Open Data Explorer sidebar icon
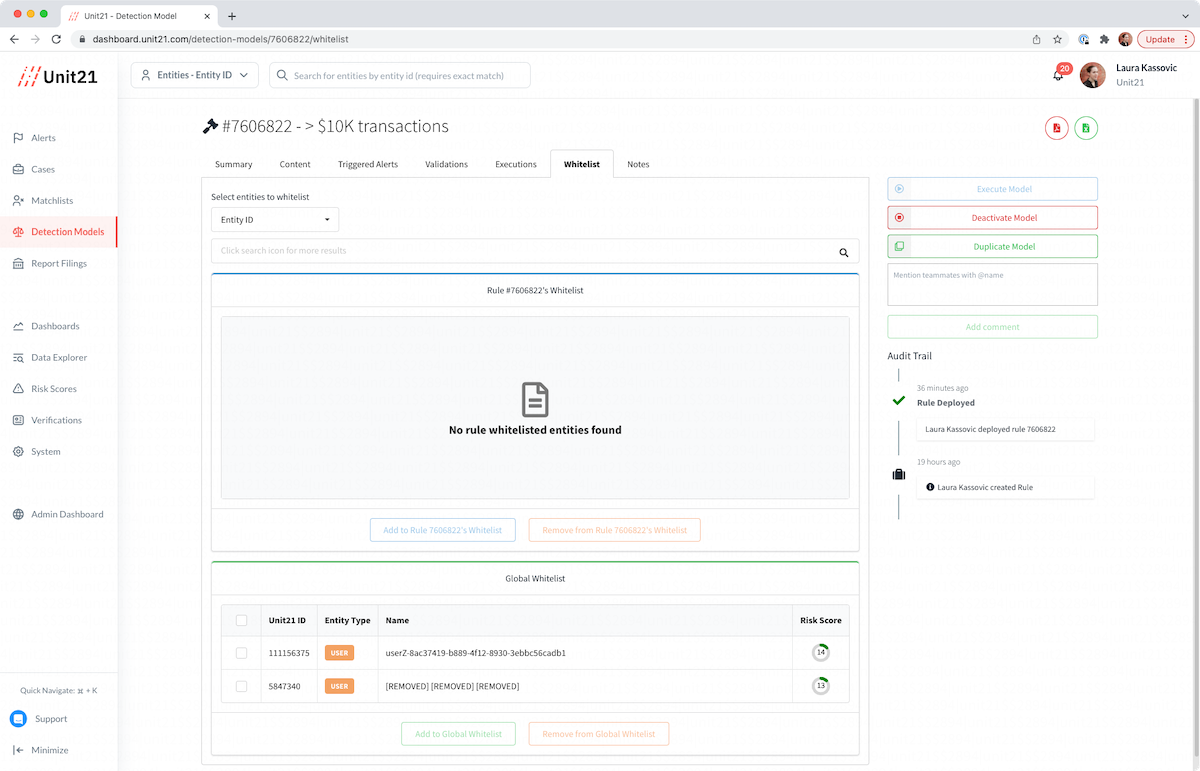 18,358
